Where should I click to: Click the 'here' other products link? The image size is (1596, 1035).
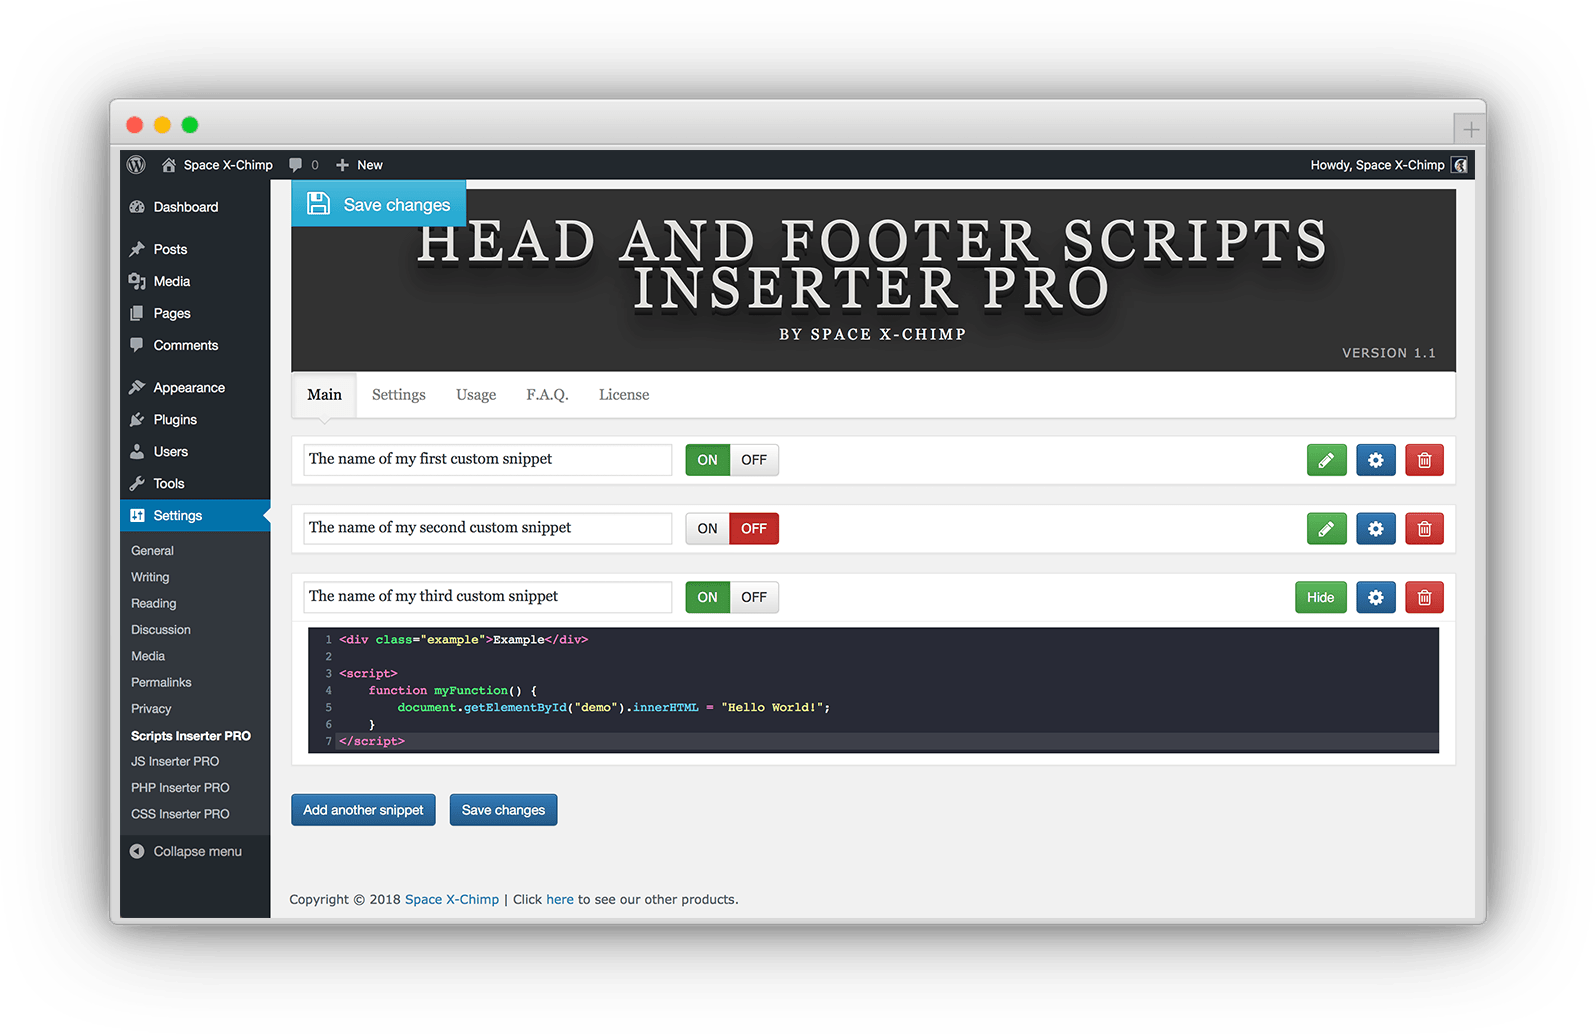coord(560,900)
